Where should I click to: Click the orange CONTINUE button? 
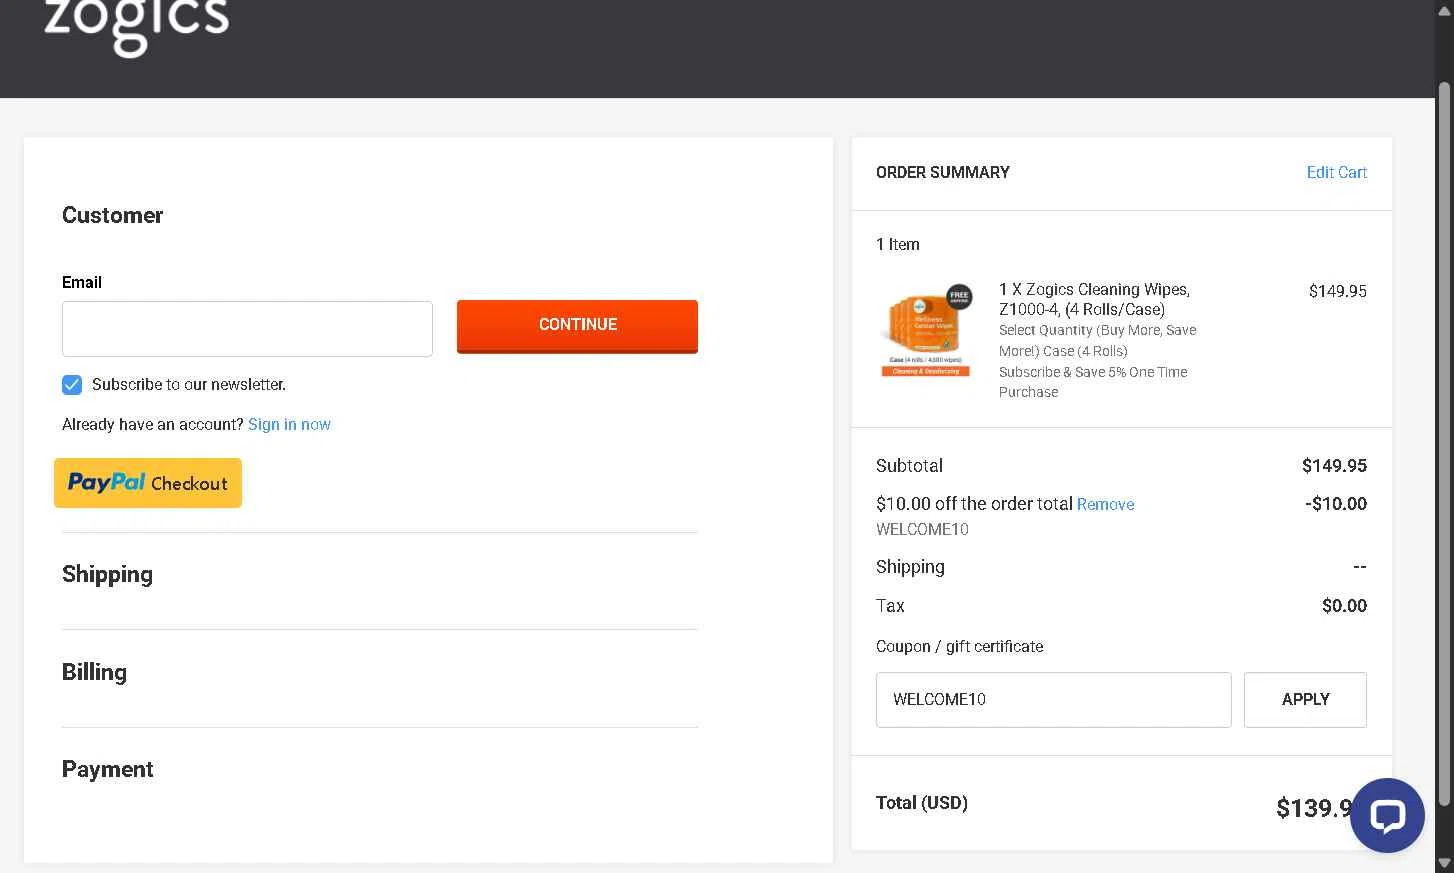tap(577, 326)
